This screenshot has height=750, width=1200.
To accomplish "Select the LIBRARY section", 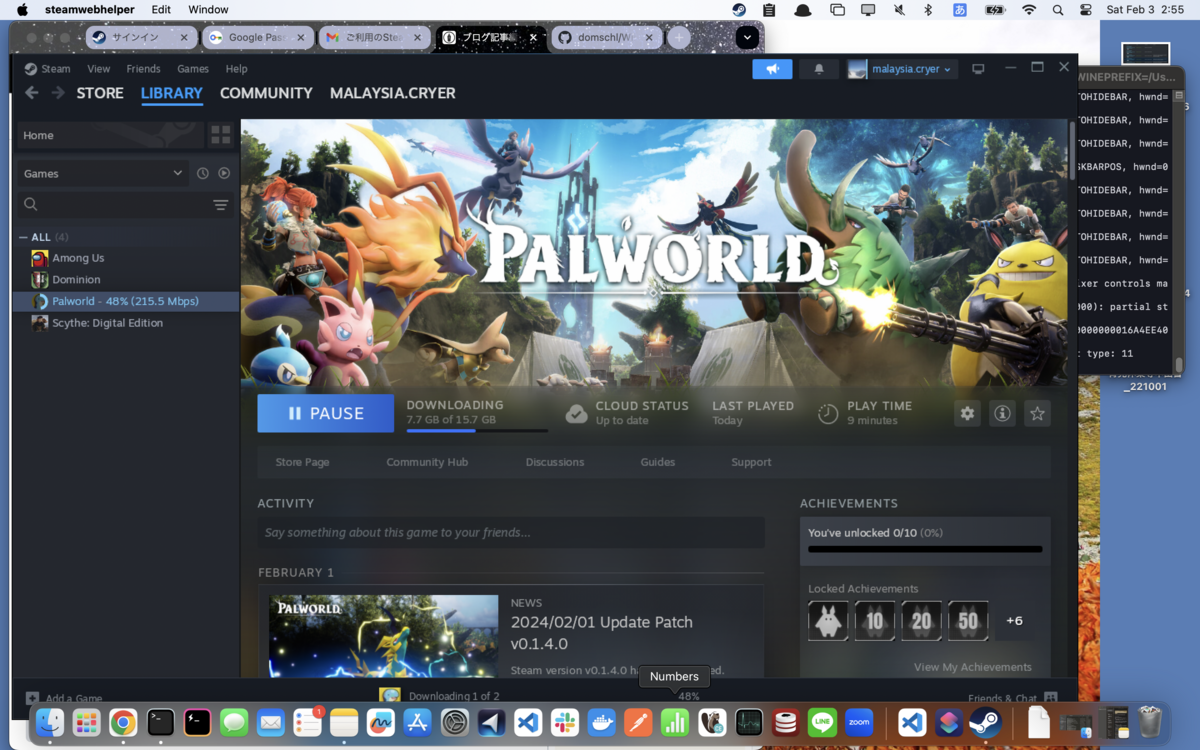I will [x=172, y=93].
